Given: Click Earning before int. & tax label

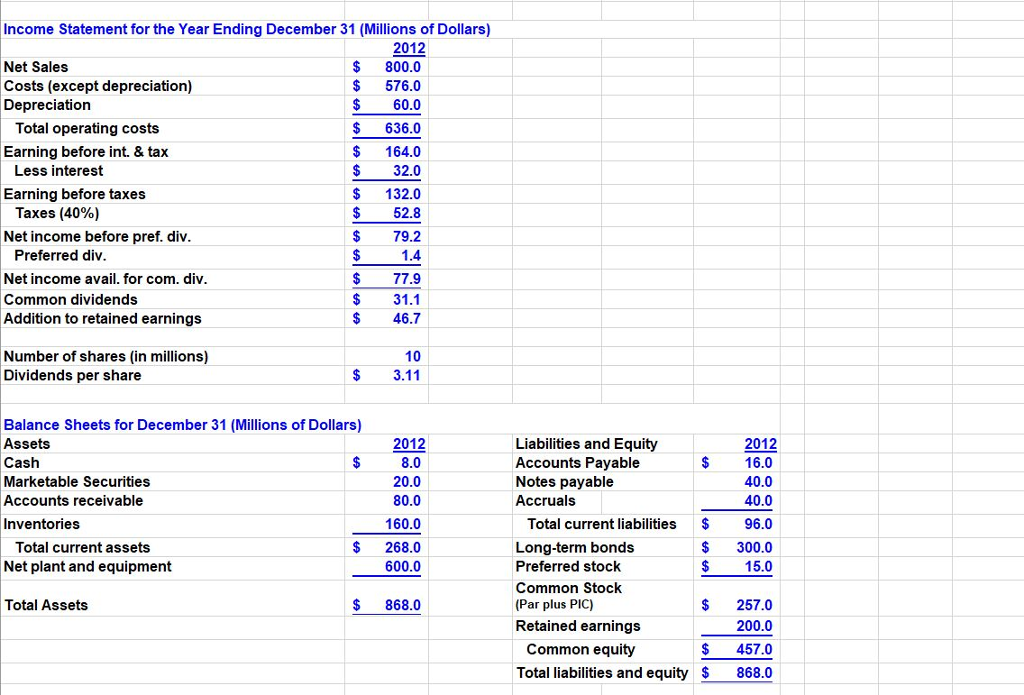Looking at the screenshot, I should (86, 152).
